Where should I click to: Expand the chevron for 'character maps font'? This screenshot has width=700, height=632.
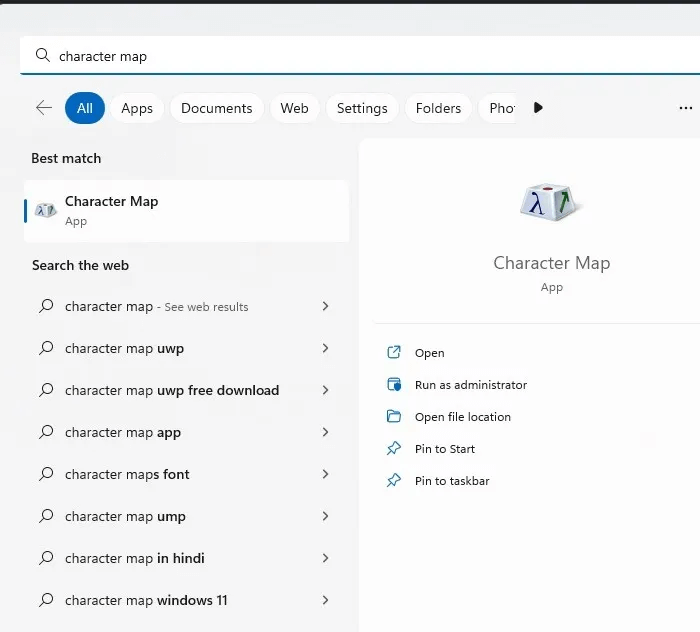(x=325, y=474)
